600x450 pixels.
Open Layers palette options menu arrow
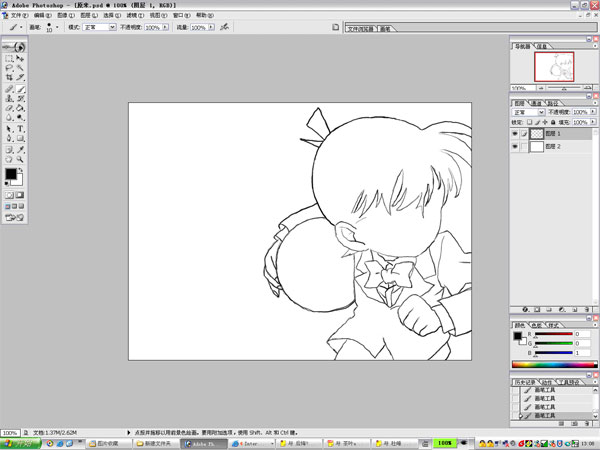595,103
